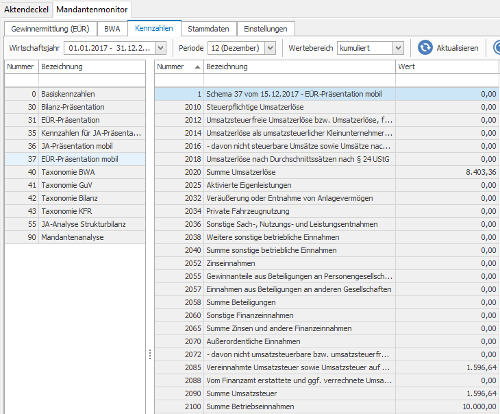This screenshot has height=414, width=500.
Task: Click row 2012 Umsatzsteuerfreie Umsatzerlöse
Action: [x=327, y=120]
